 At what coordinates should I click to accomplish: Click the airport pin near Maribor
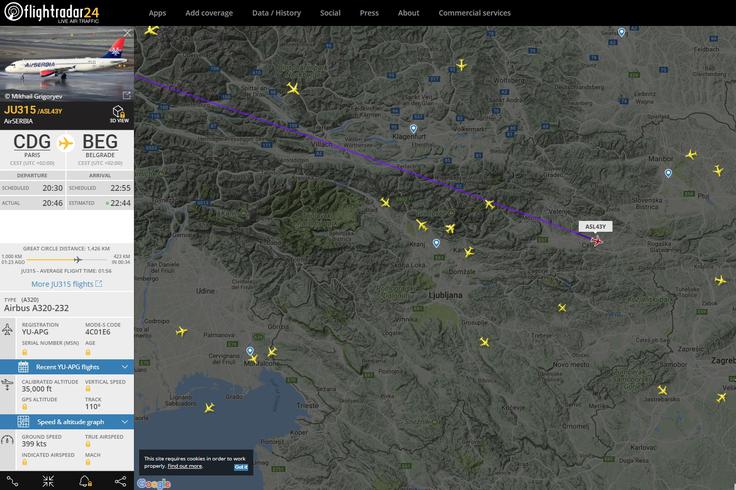(x=668, y=173)
